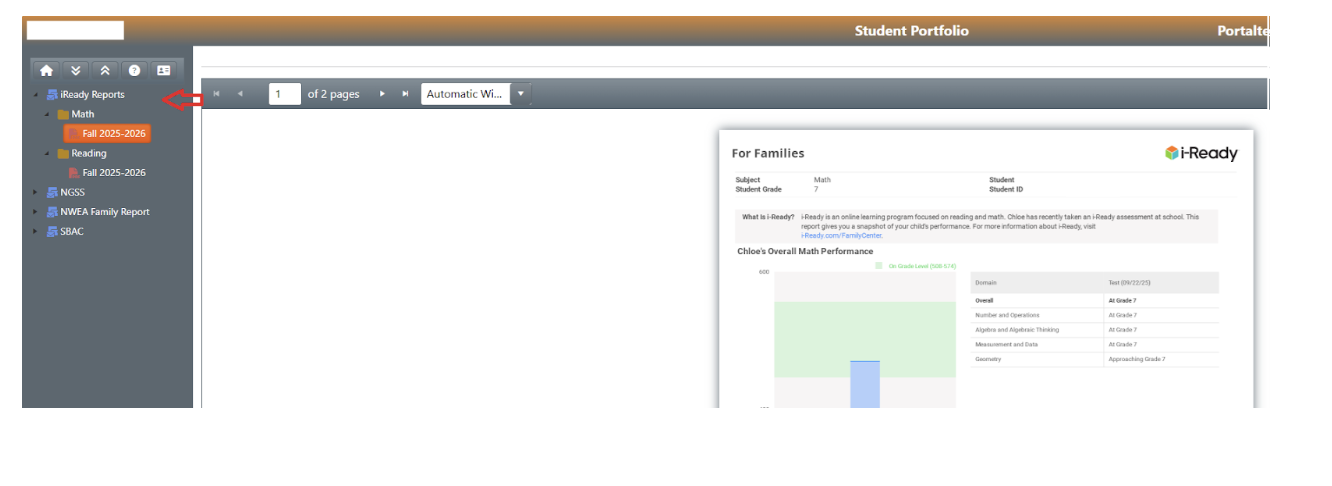Open the Automatic Width zoom dropdown arrow

click(x=520, y=94)
